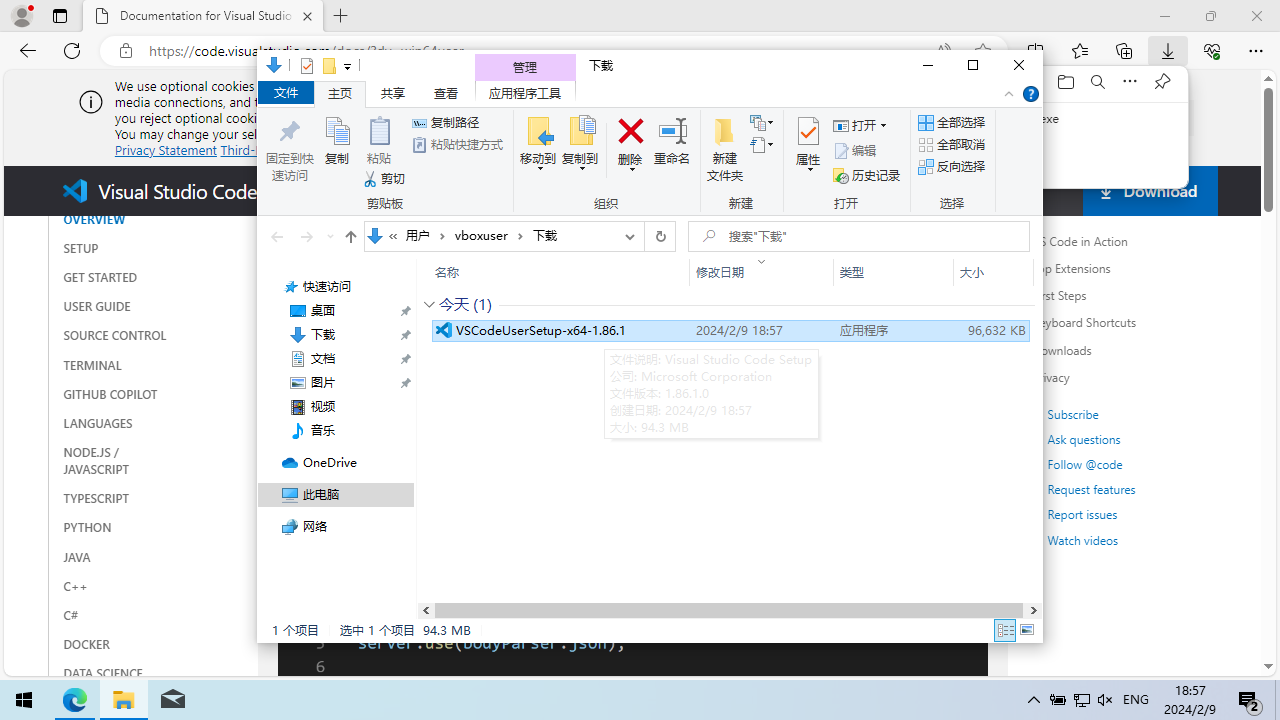Switch to the View ribbon tab
1280x720 pixels.
[x=446, y=93]
